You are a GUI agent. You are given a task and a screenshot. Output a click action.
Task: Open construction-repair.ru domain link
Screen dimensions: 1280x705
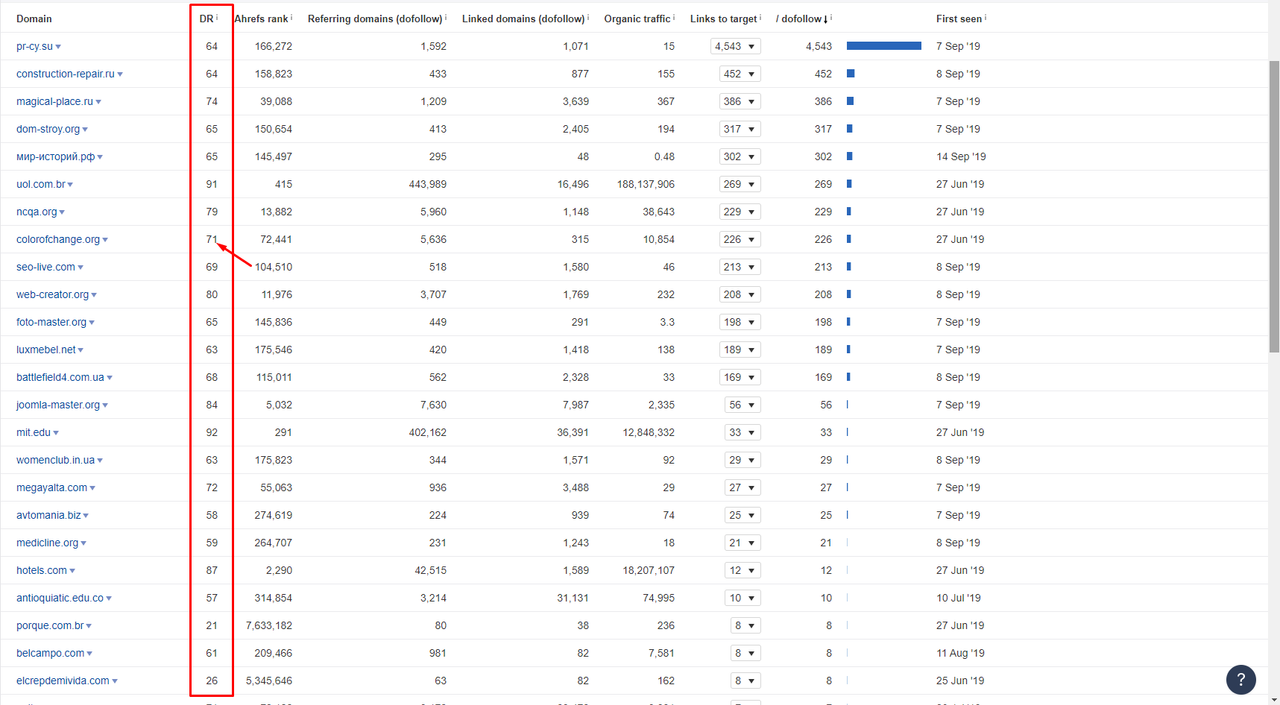tap(65, 74)
